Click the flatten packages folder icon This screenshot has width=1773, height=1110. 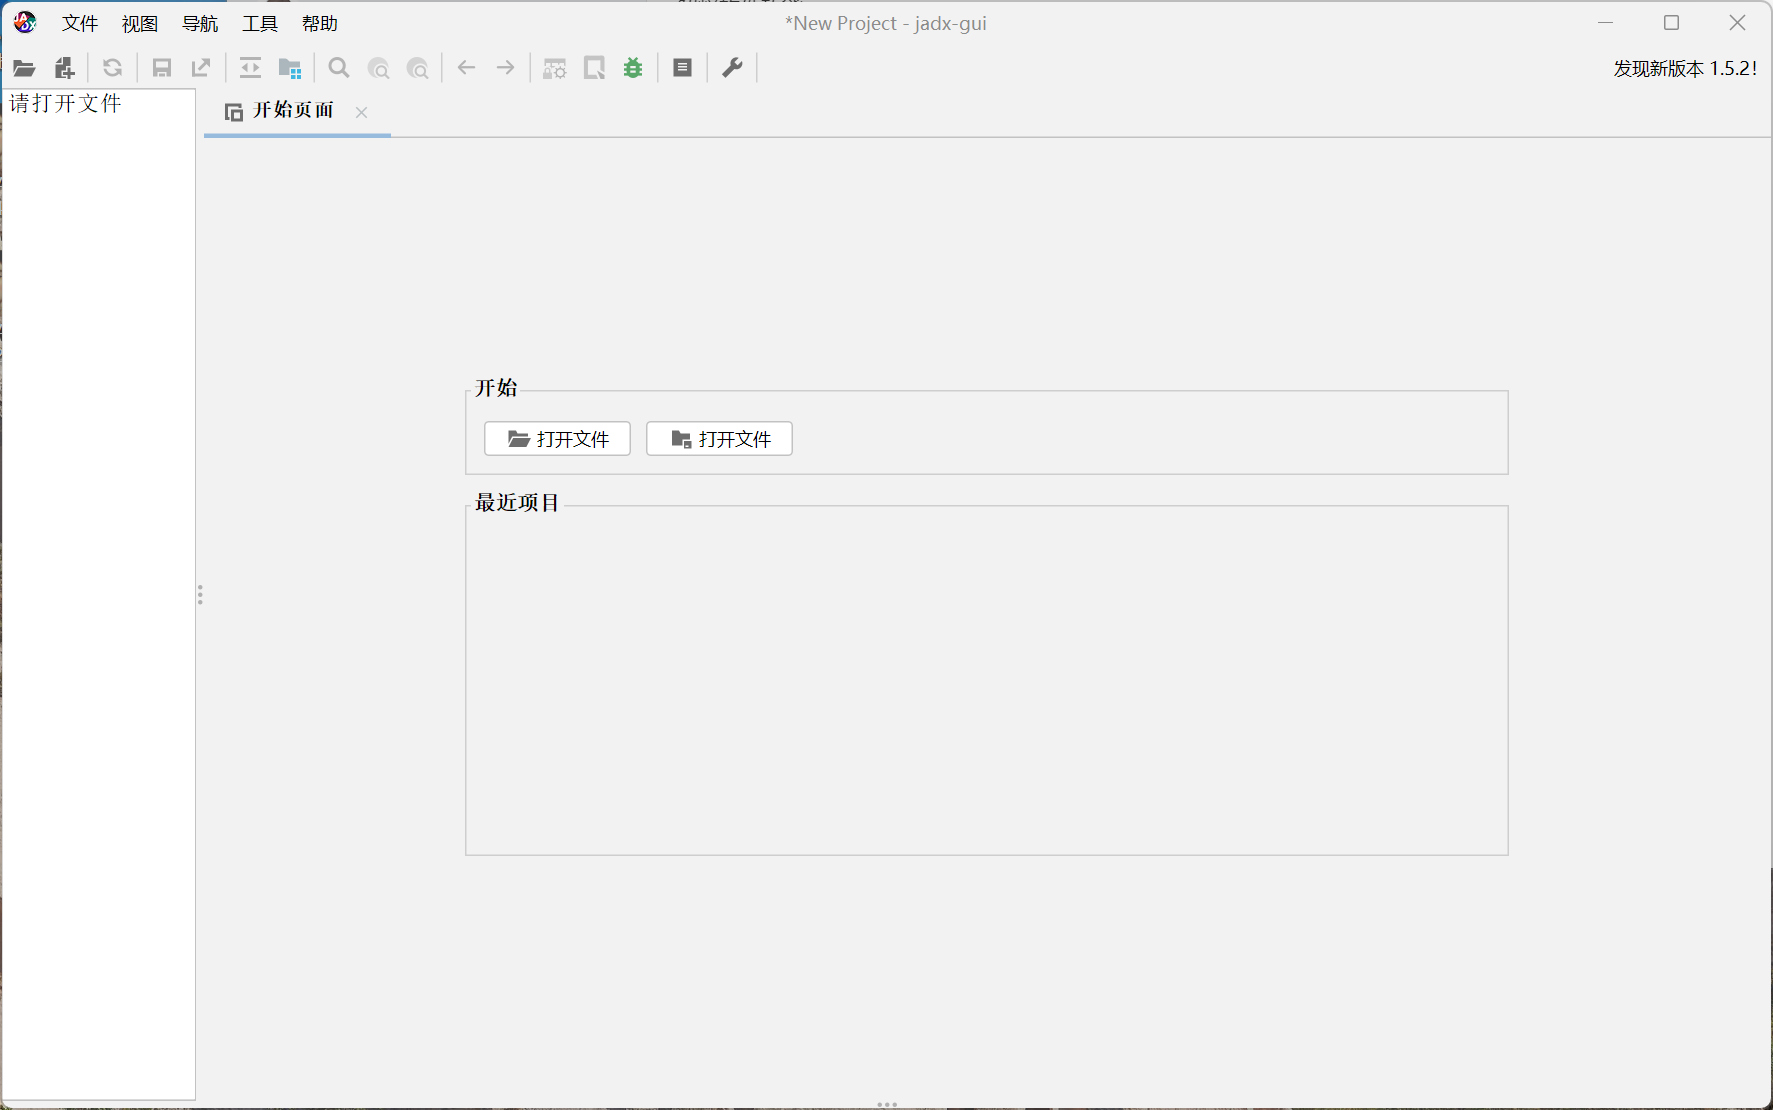pos(290,68)
